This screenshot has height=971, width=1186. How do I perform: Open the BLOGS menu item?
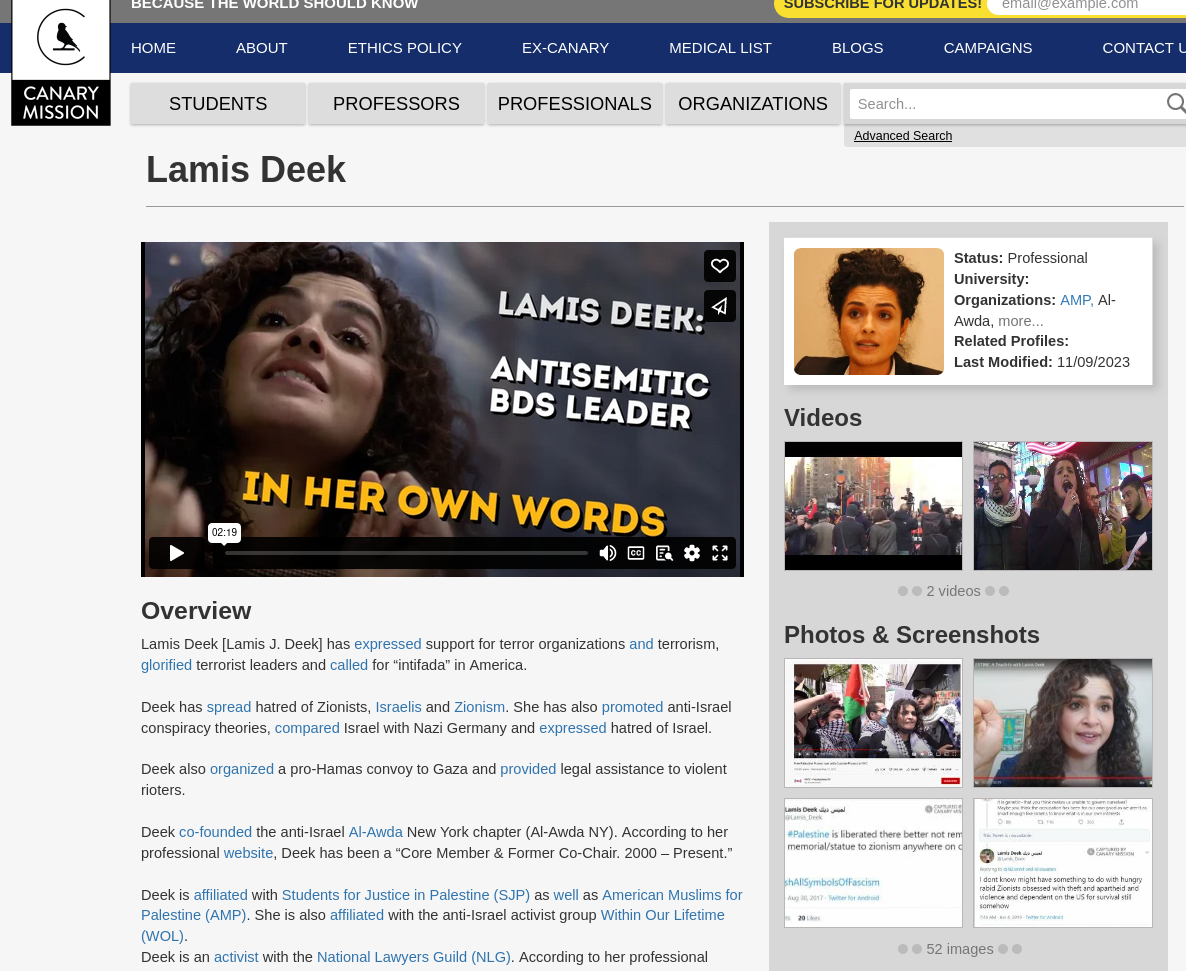[x=858, y=48]
